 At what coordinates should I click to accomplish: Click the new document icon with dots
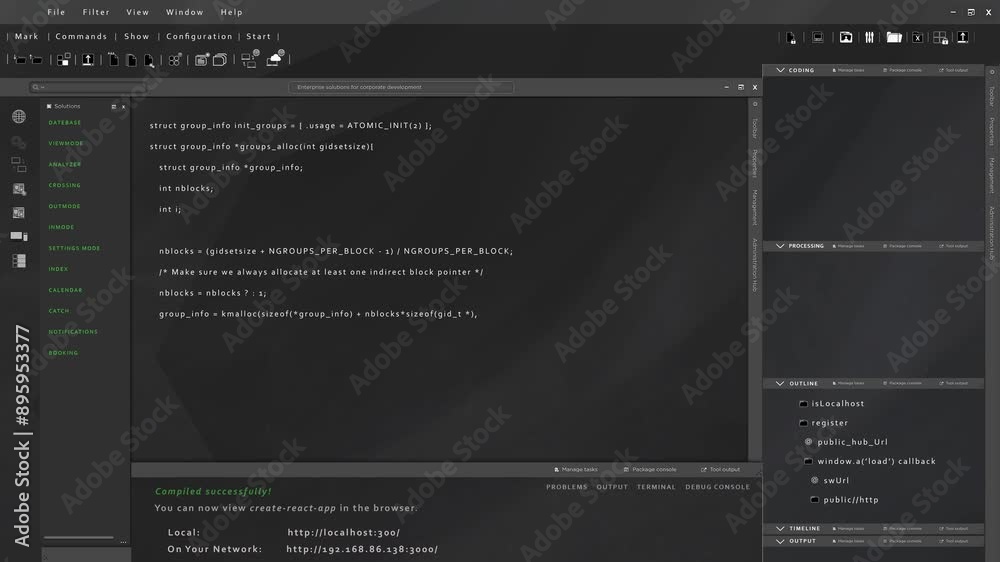[x=113, y=60]
